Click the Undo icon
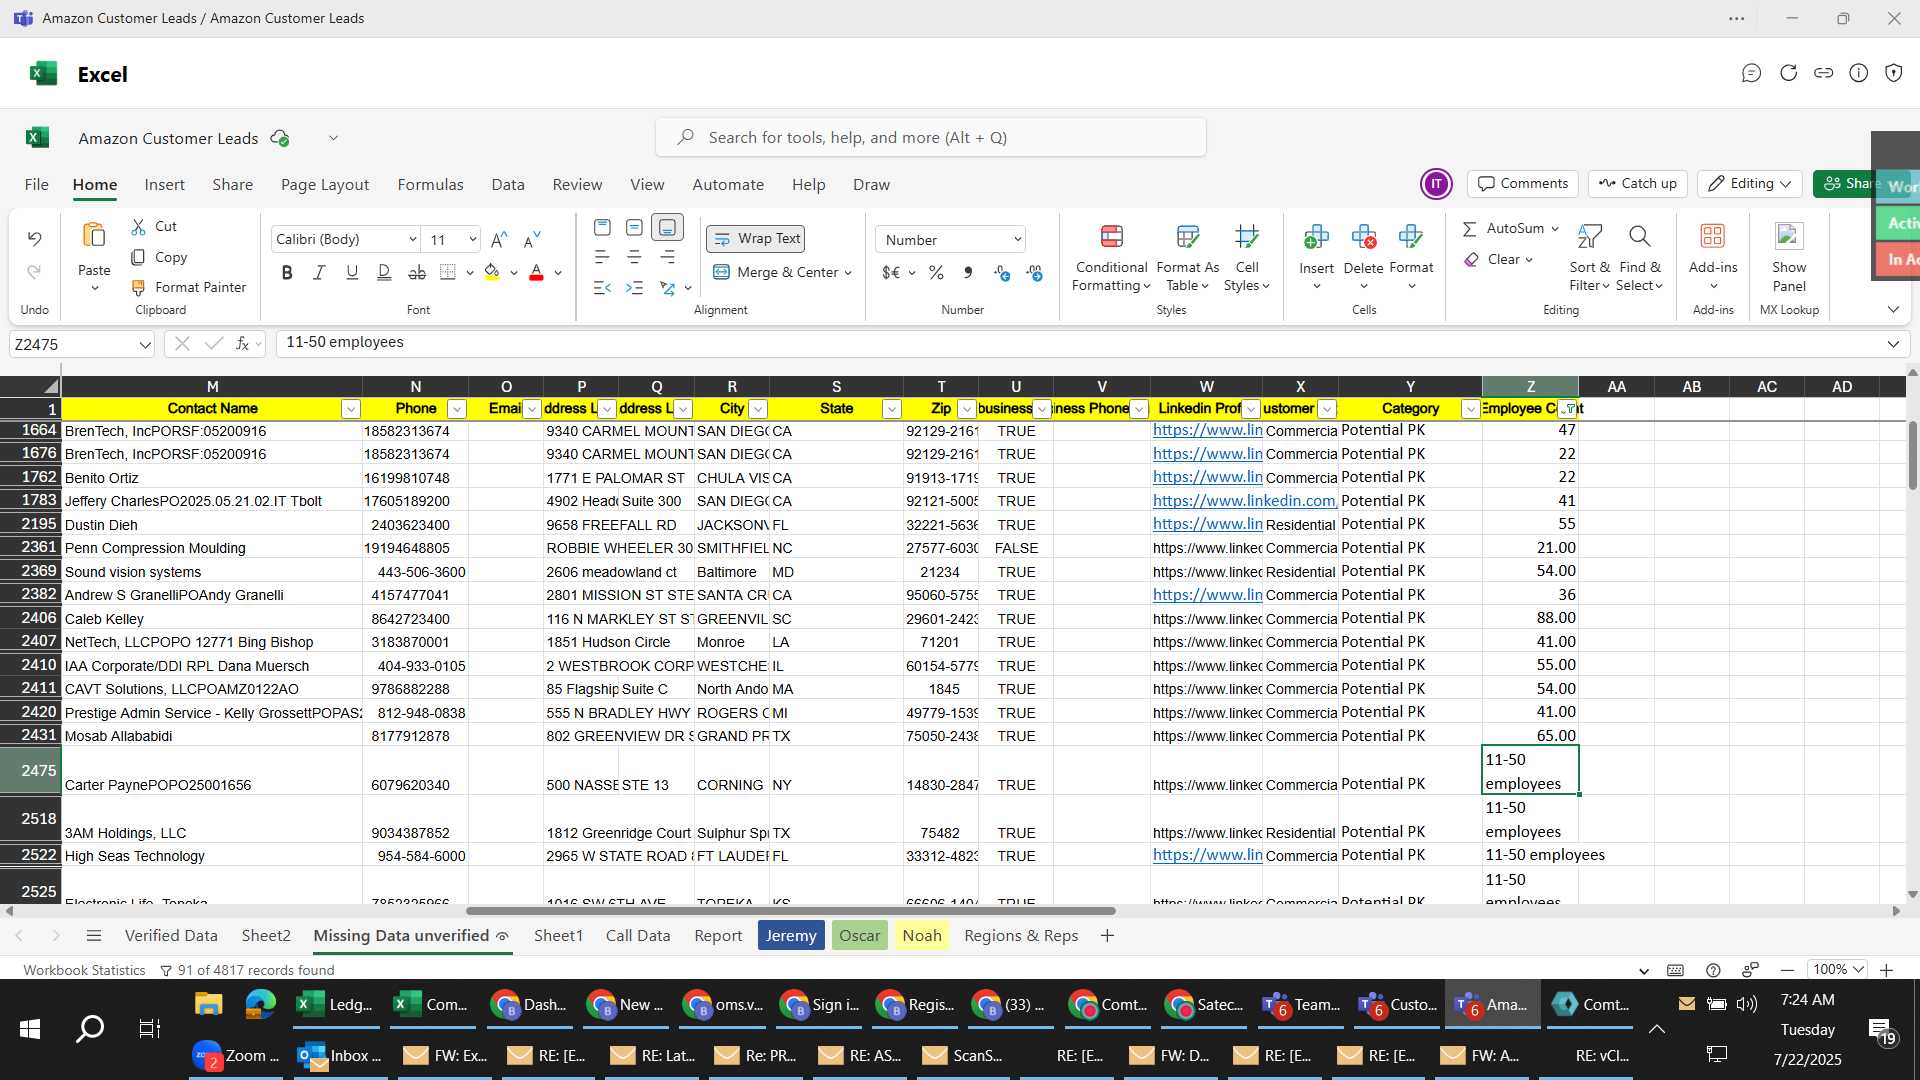Image resolution: width=1920 pixels, height=1080 pixels. tap(34, 238)
